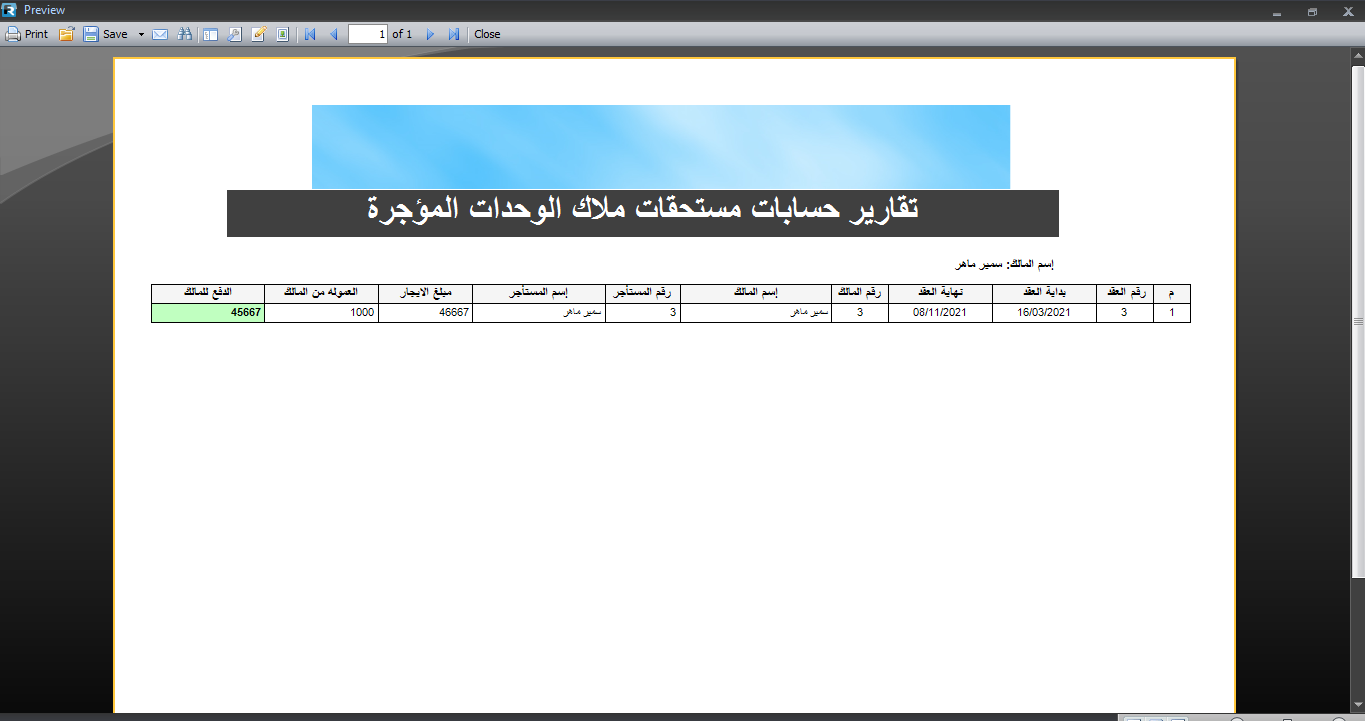Image resolution: width=1365 pixels, height=721 pixels.
Task: Go to the first page
Action: pyautogui.click(x=310, y=34)
